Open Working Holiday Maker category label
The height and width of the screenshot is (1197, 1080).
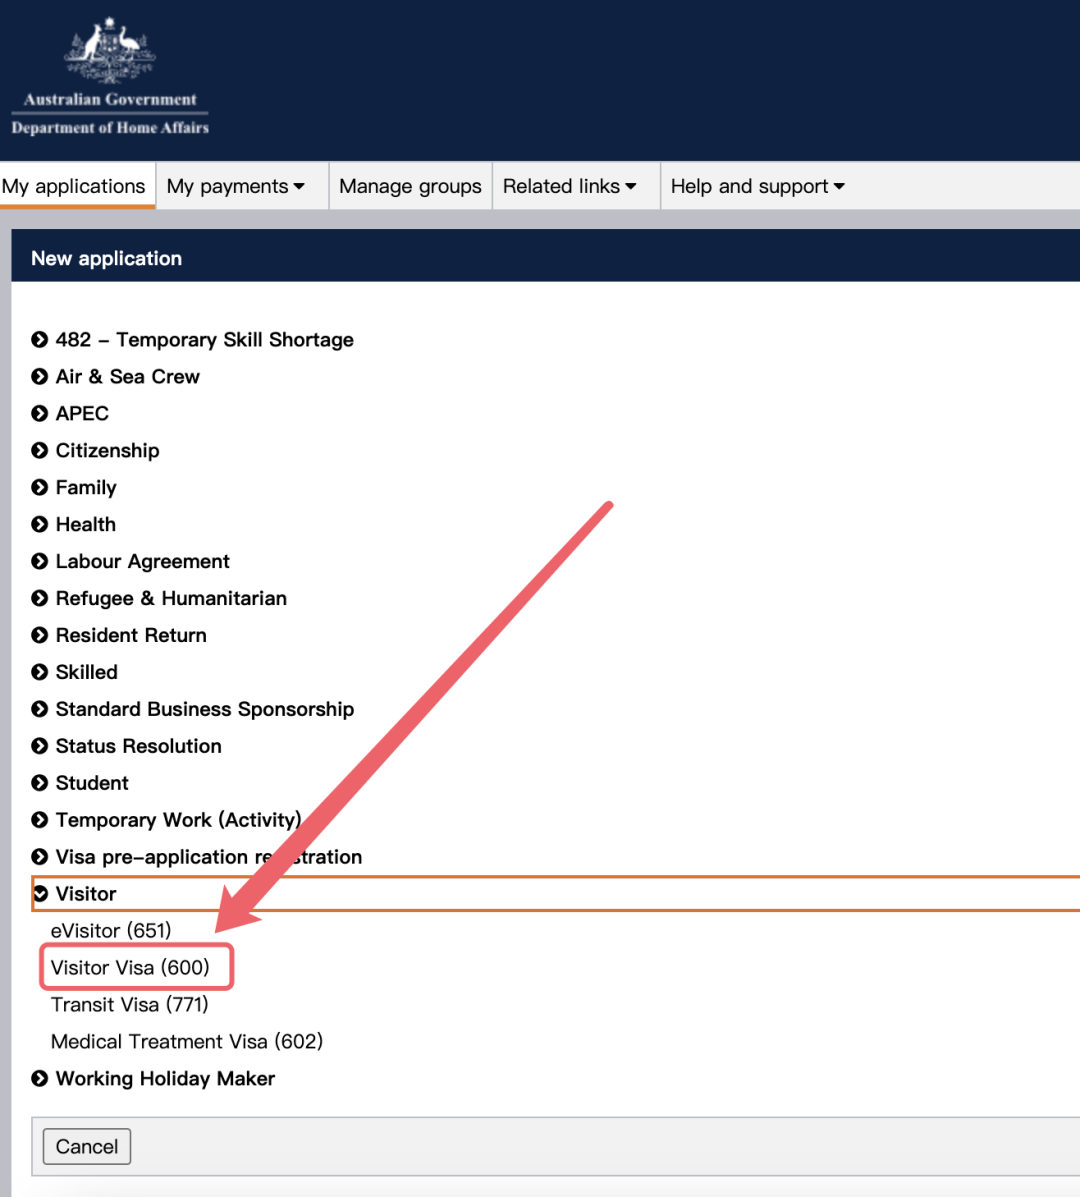pyautogui.click(x=165, y=1079)
